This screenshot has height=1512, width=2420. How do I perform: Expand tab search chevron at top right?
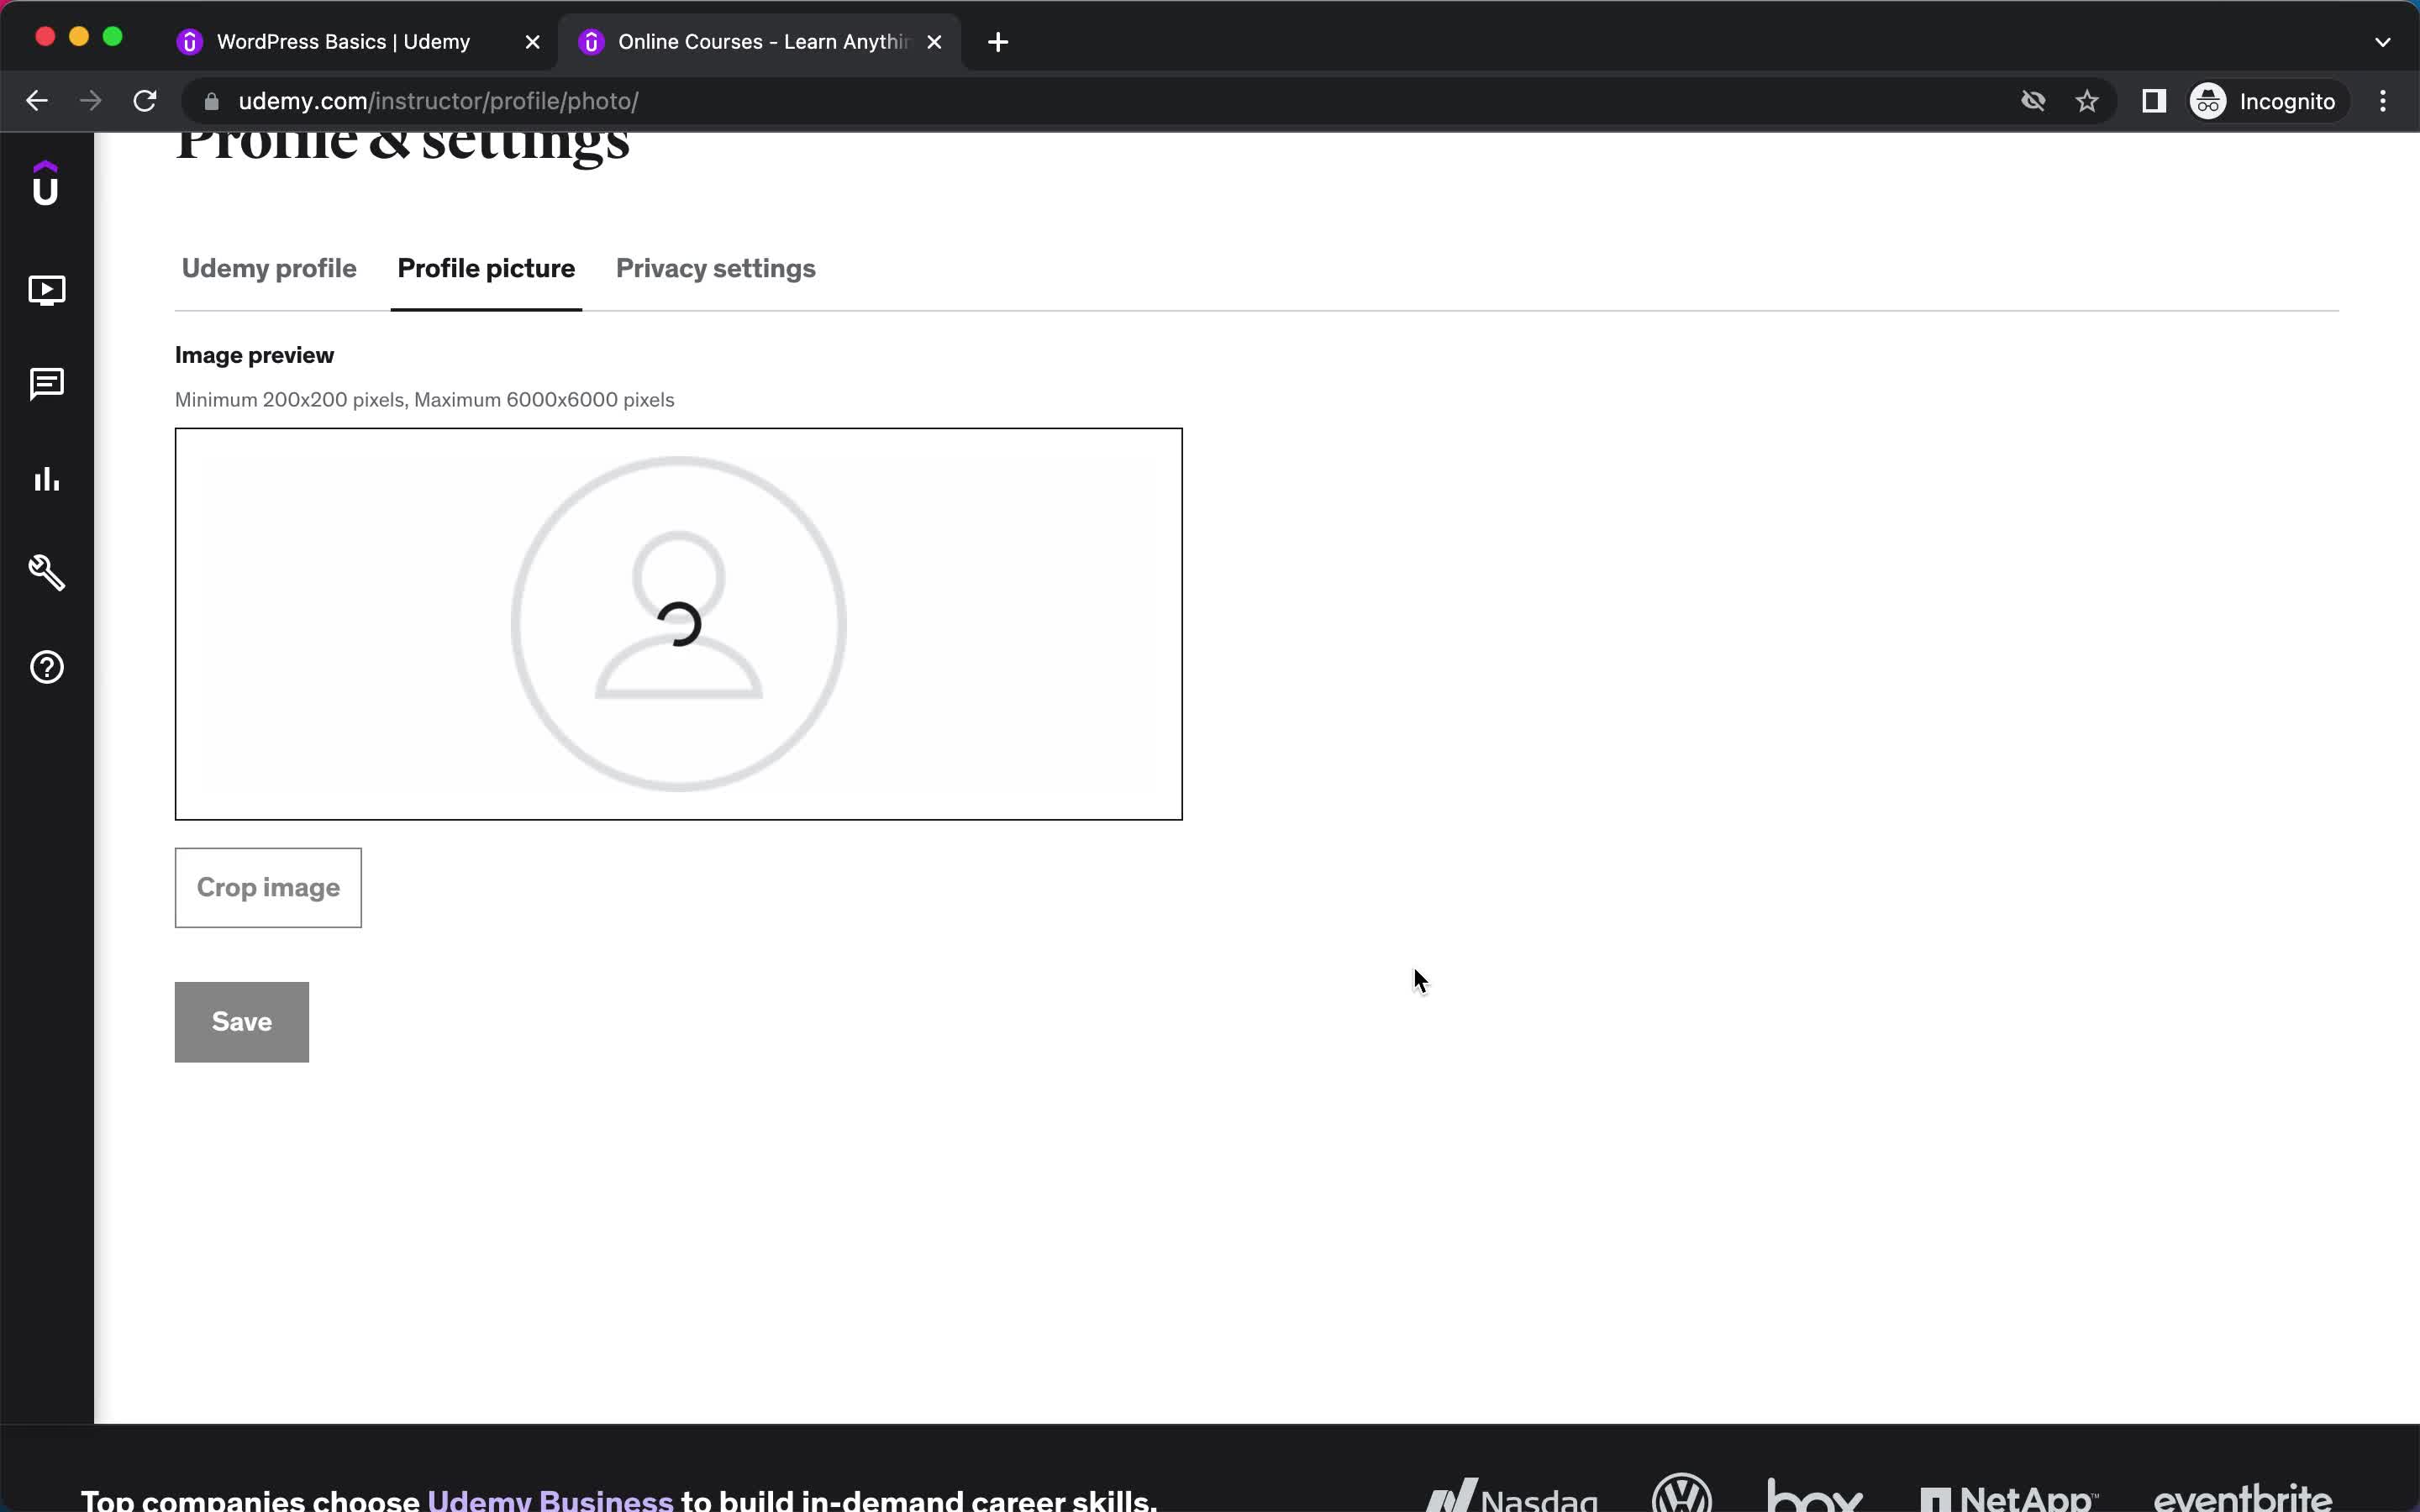(x=2382, y=42)
